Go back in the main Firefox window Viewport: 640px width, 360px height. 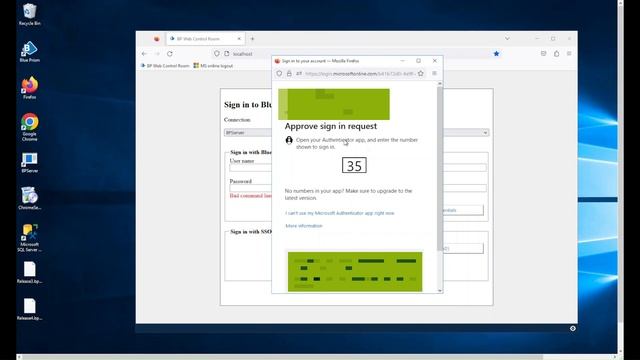144,53
